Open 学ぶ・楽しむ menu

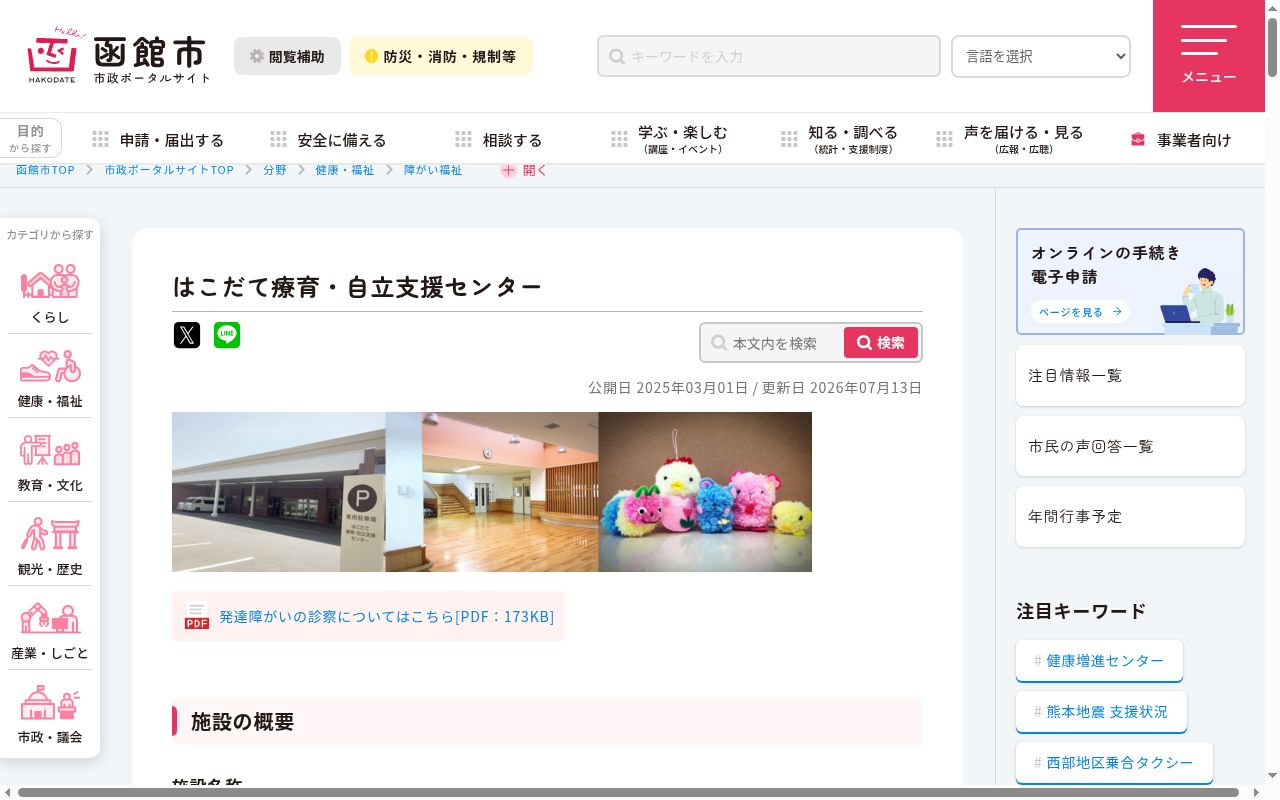pos(669,139)
